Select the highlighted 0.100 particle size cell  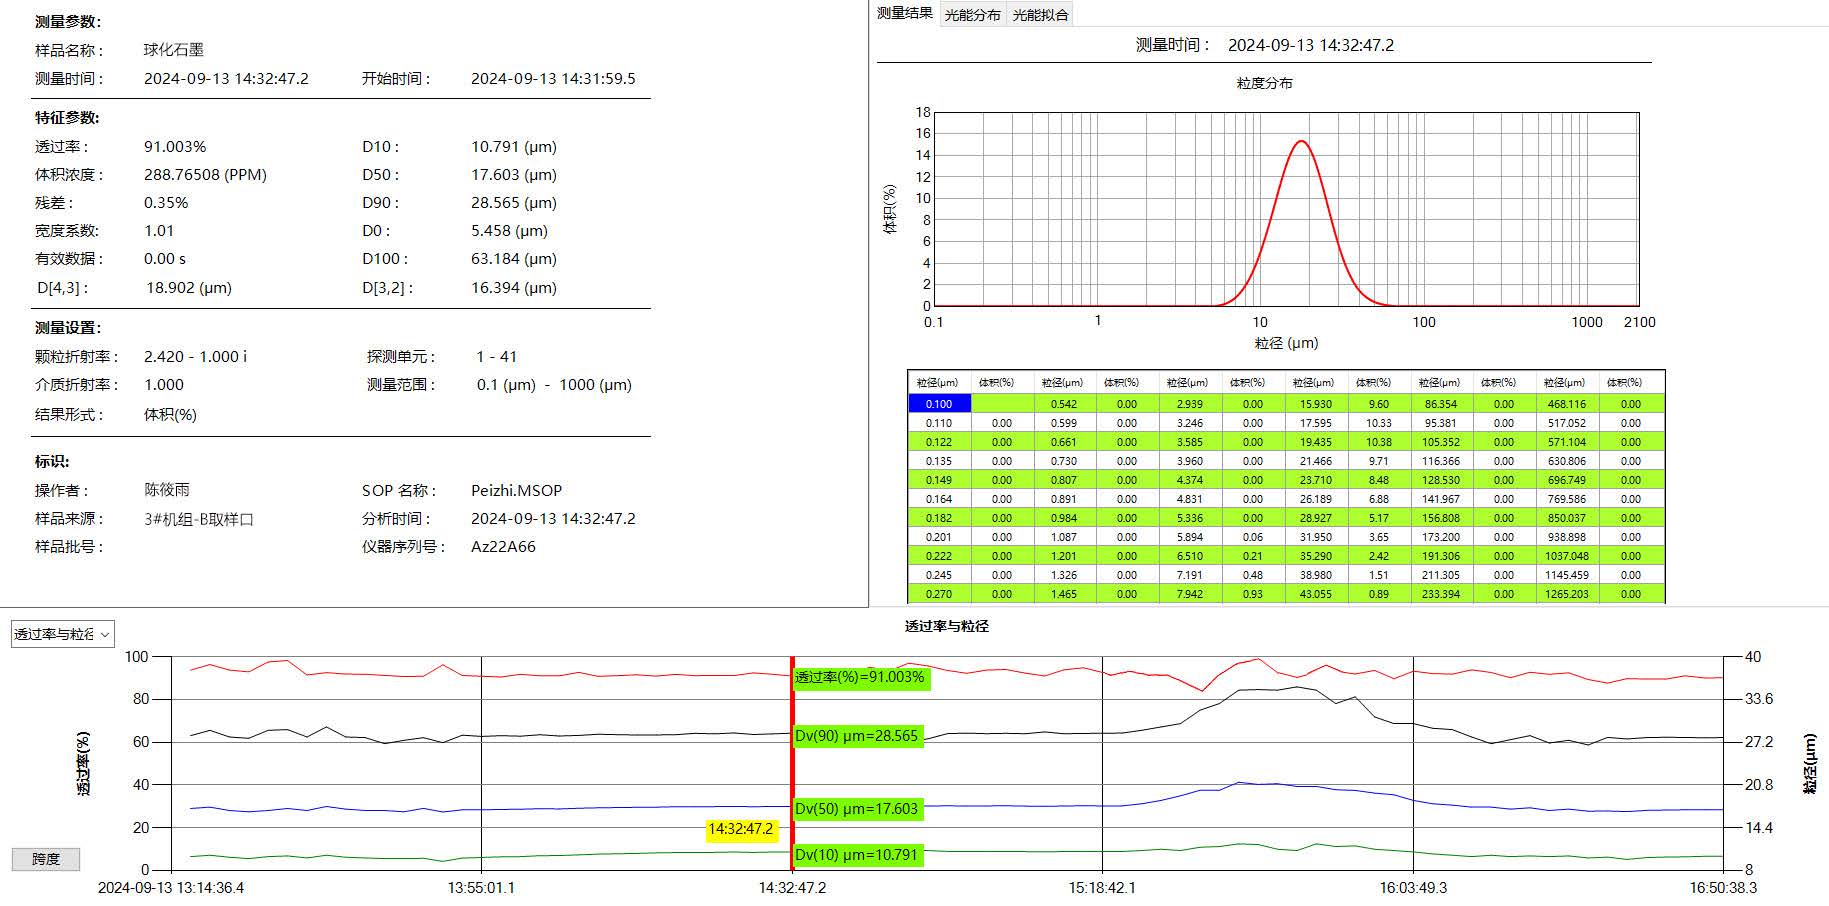[939, 404]
